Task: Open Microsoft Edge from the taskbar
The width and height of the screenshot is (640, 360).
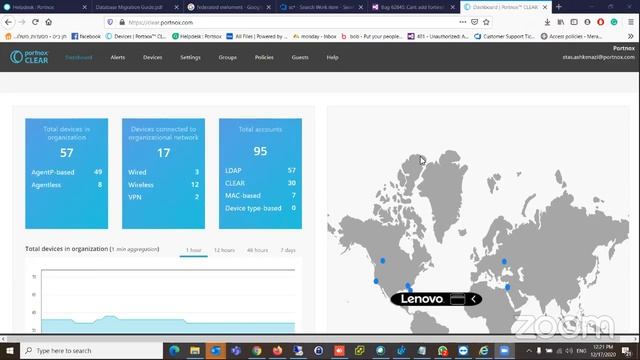Action: [174, 351]
